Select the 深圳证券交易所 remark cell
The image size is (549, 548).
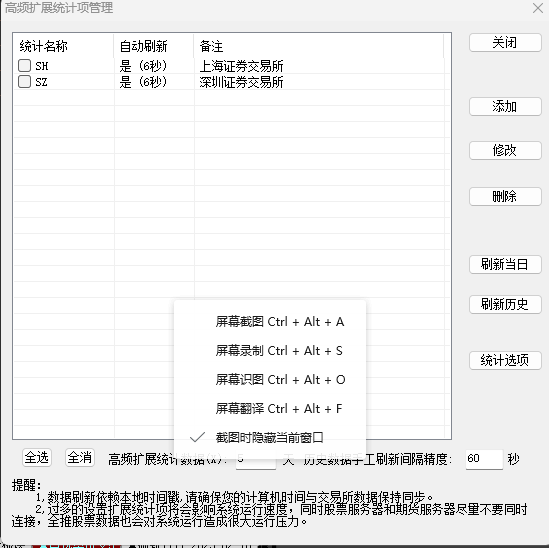pos(241,82)
